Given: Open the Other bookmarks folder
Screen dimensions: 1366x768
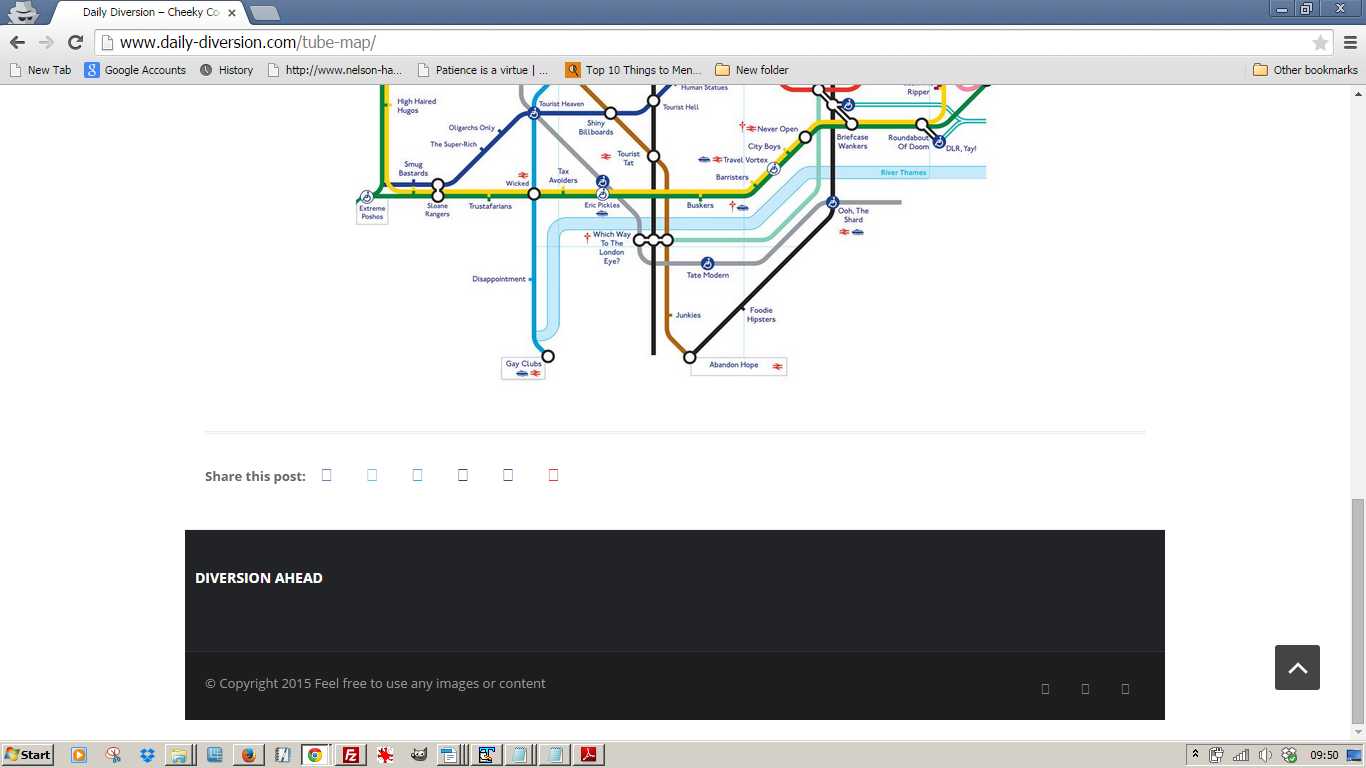Looking at the screenshot, I should 1305,70.
